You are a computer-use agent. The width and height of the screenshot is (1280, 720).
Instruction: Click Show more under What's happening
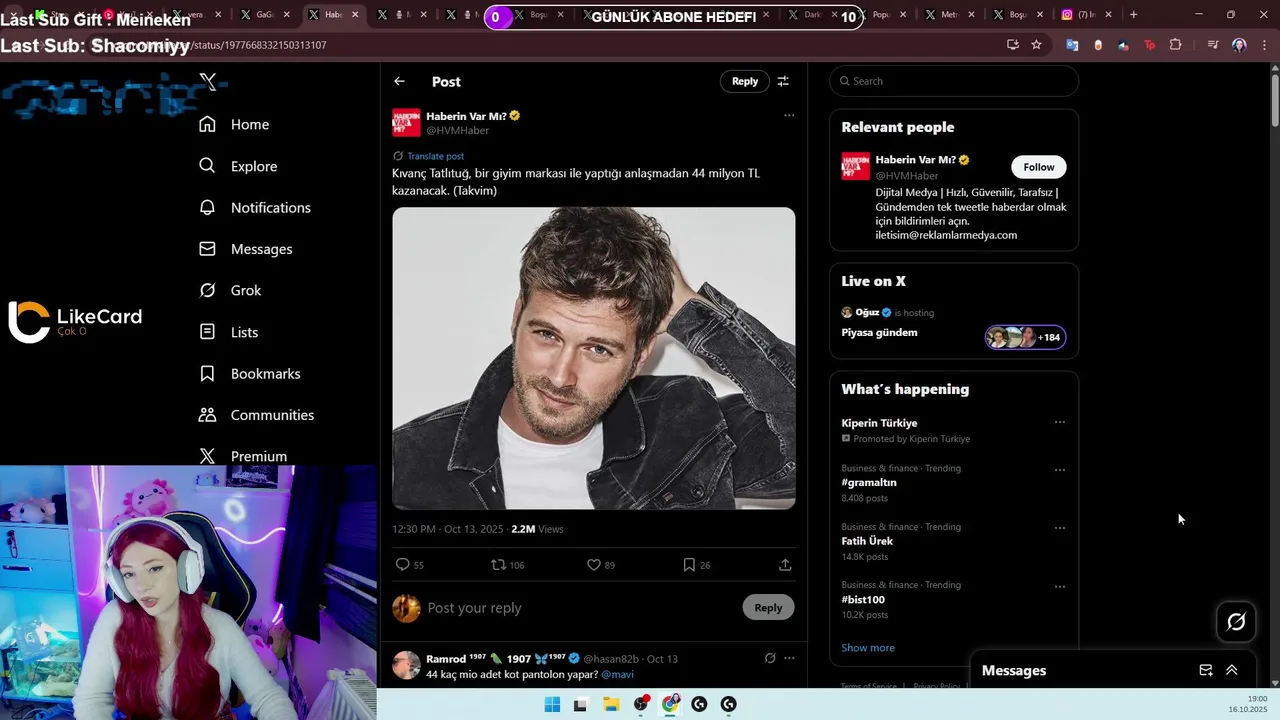868,648
